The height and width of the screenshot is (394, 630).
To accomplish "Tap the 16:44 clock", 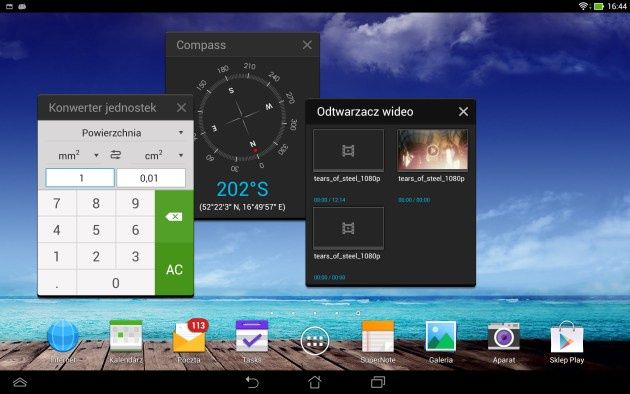I will click(x=617, y=6).
